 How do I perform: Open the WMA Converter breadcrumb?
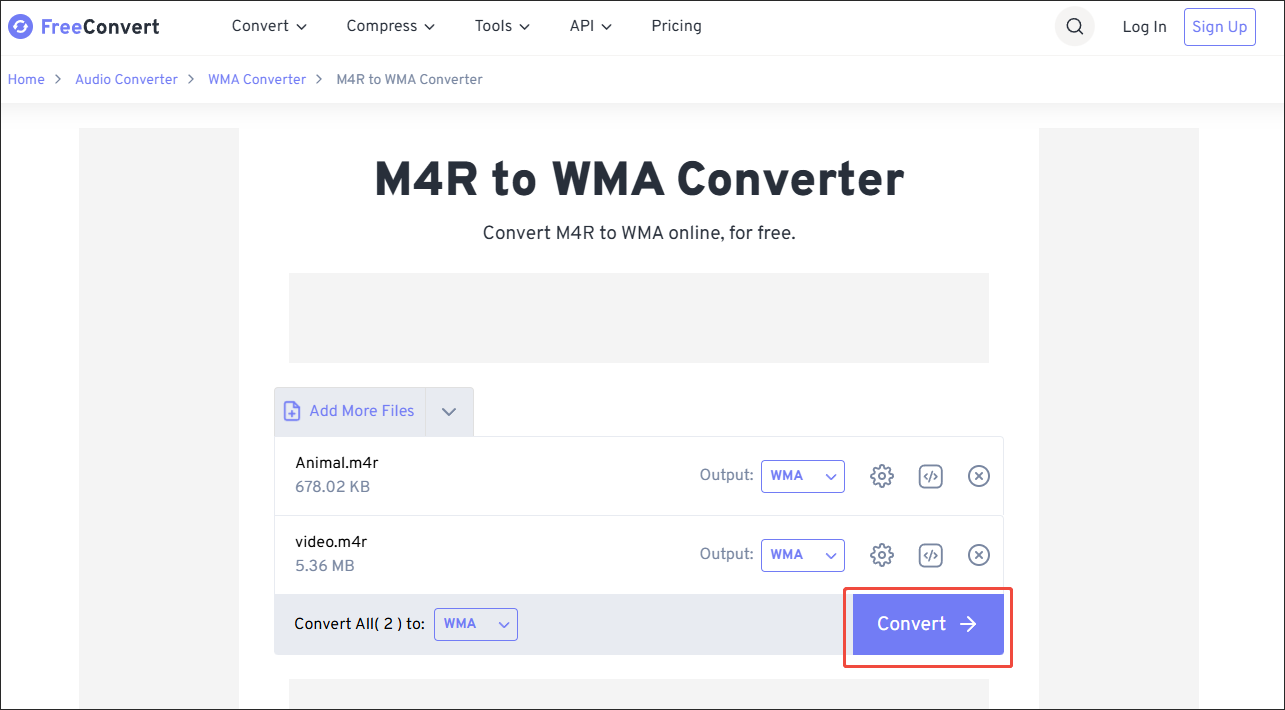click(x=257, y=79)
